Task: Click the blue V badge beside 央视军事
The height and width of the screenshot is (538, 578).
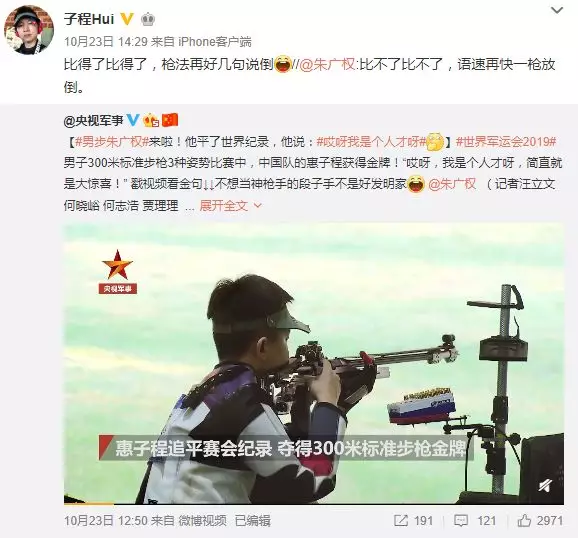Action: click(133, 120)
